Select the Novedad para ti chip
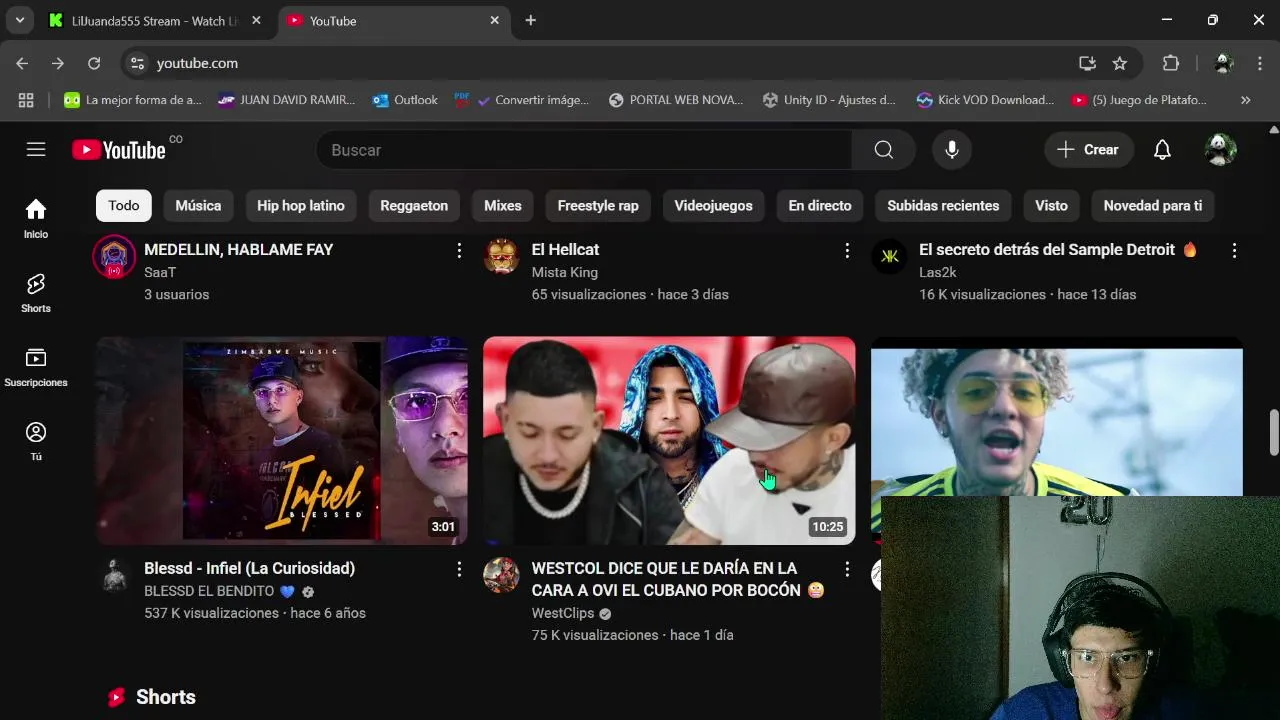The width and height of the screenshot is (1280, 720). coord(1153,205)
